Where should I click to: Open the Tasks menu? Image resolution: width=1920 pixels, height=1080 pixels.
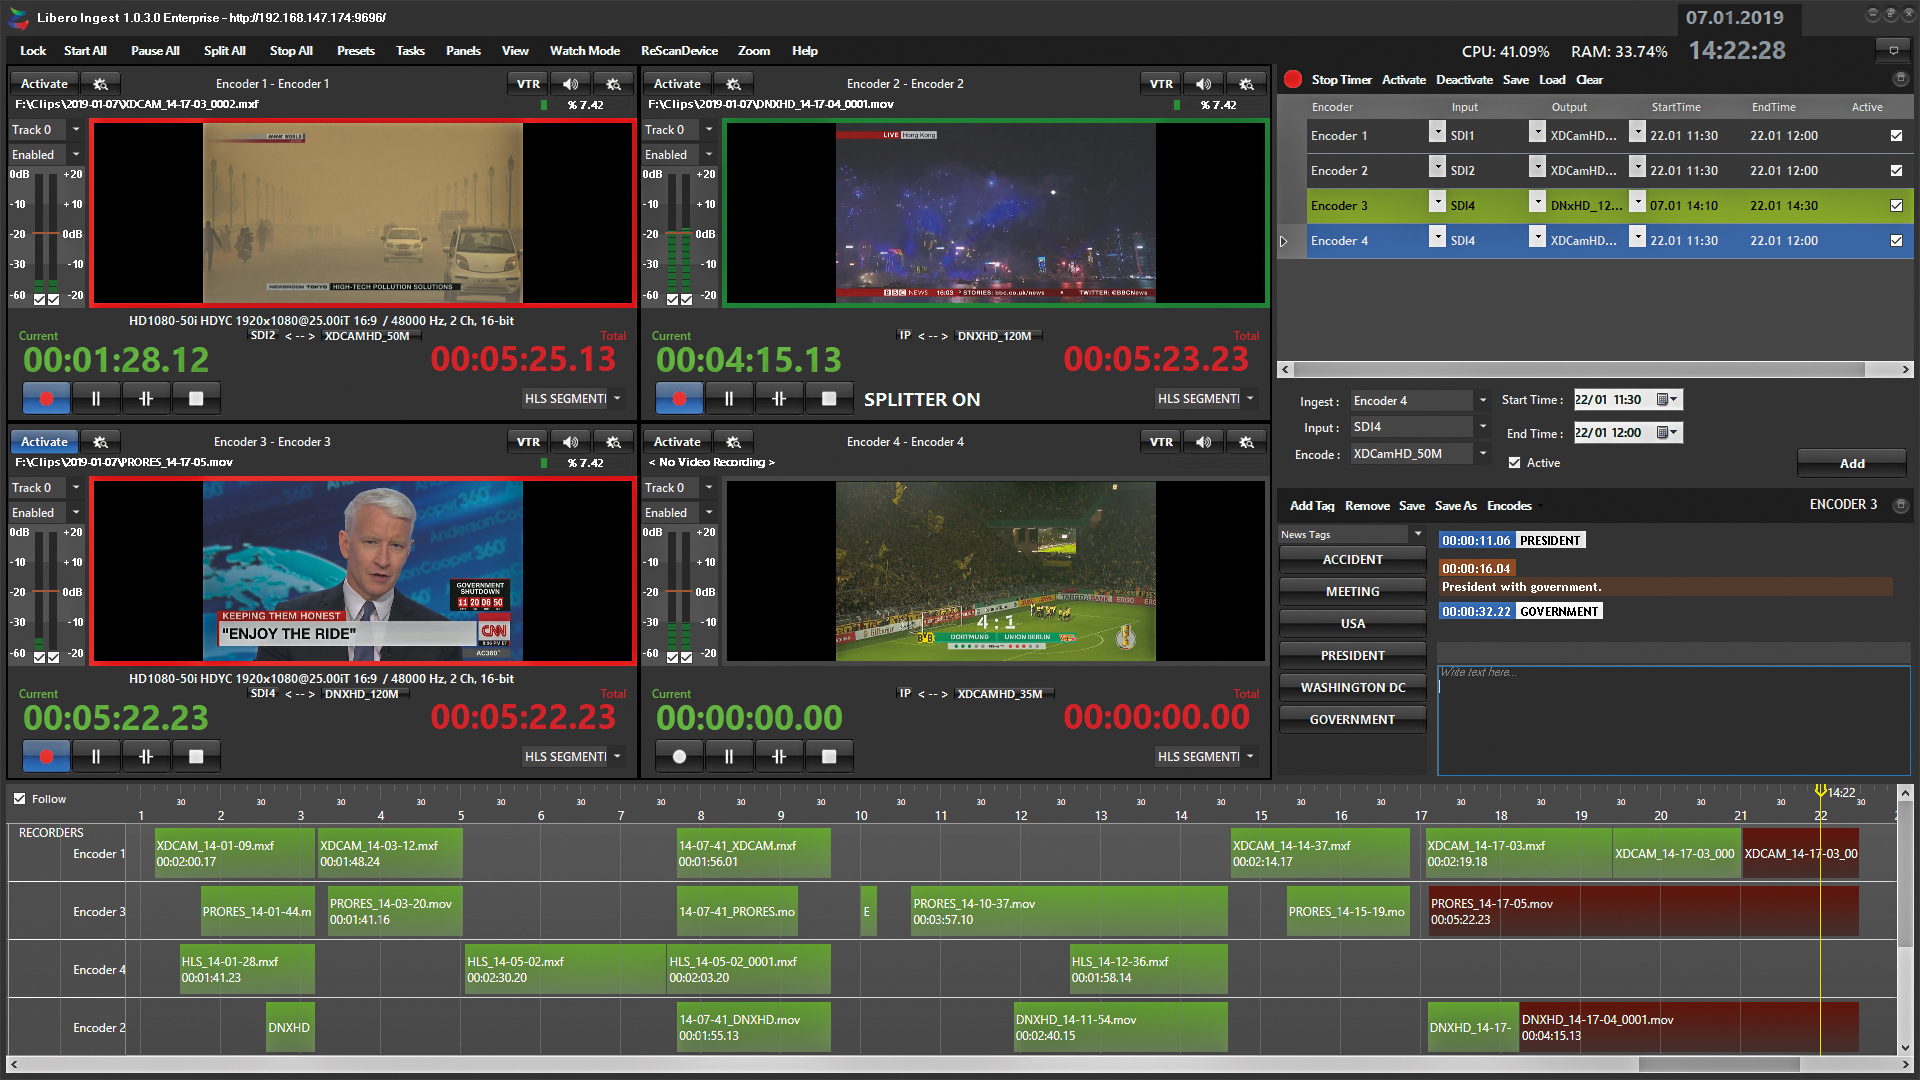coord(410,51)
